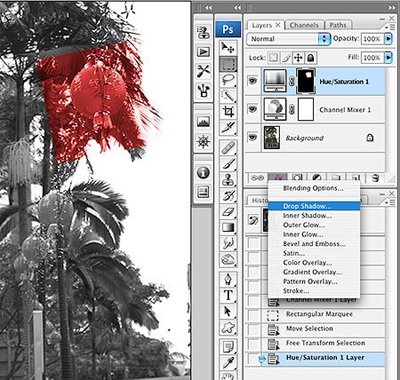Switch to the Channels tab

pyautogui.click(x=304, y=25)
